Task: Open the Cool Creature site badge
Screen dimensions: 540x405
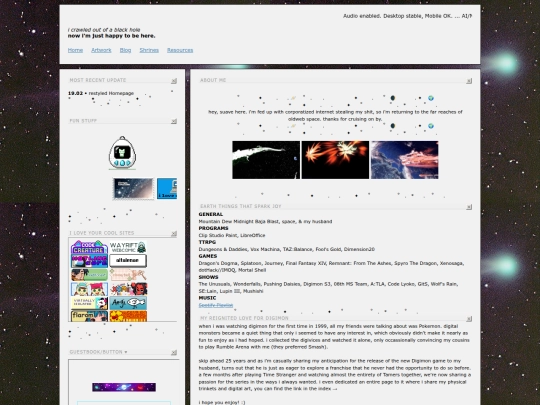Action: (89, 247)
